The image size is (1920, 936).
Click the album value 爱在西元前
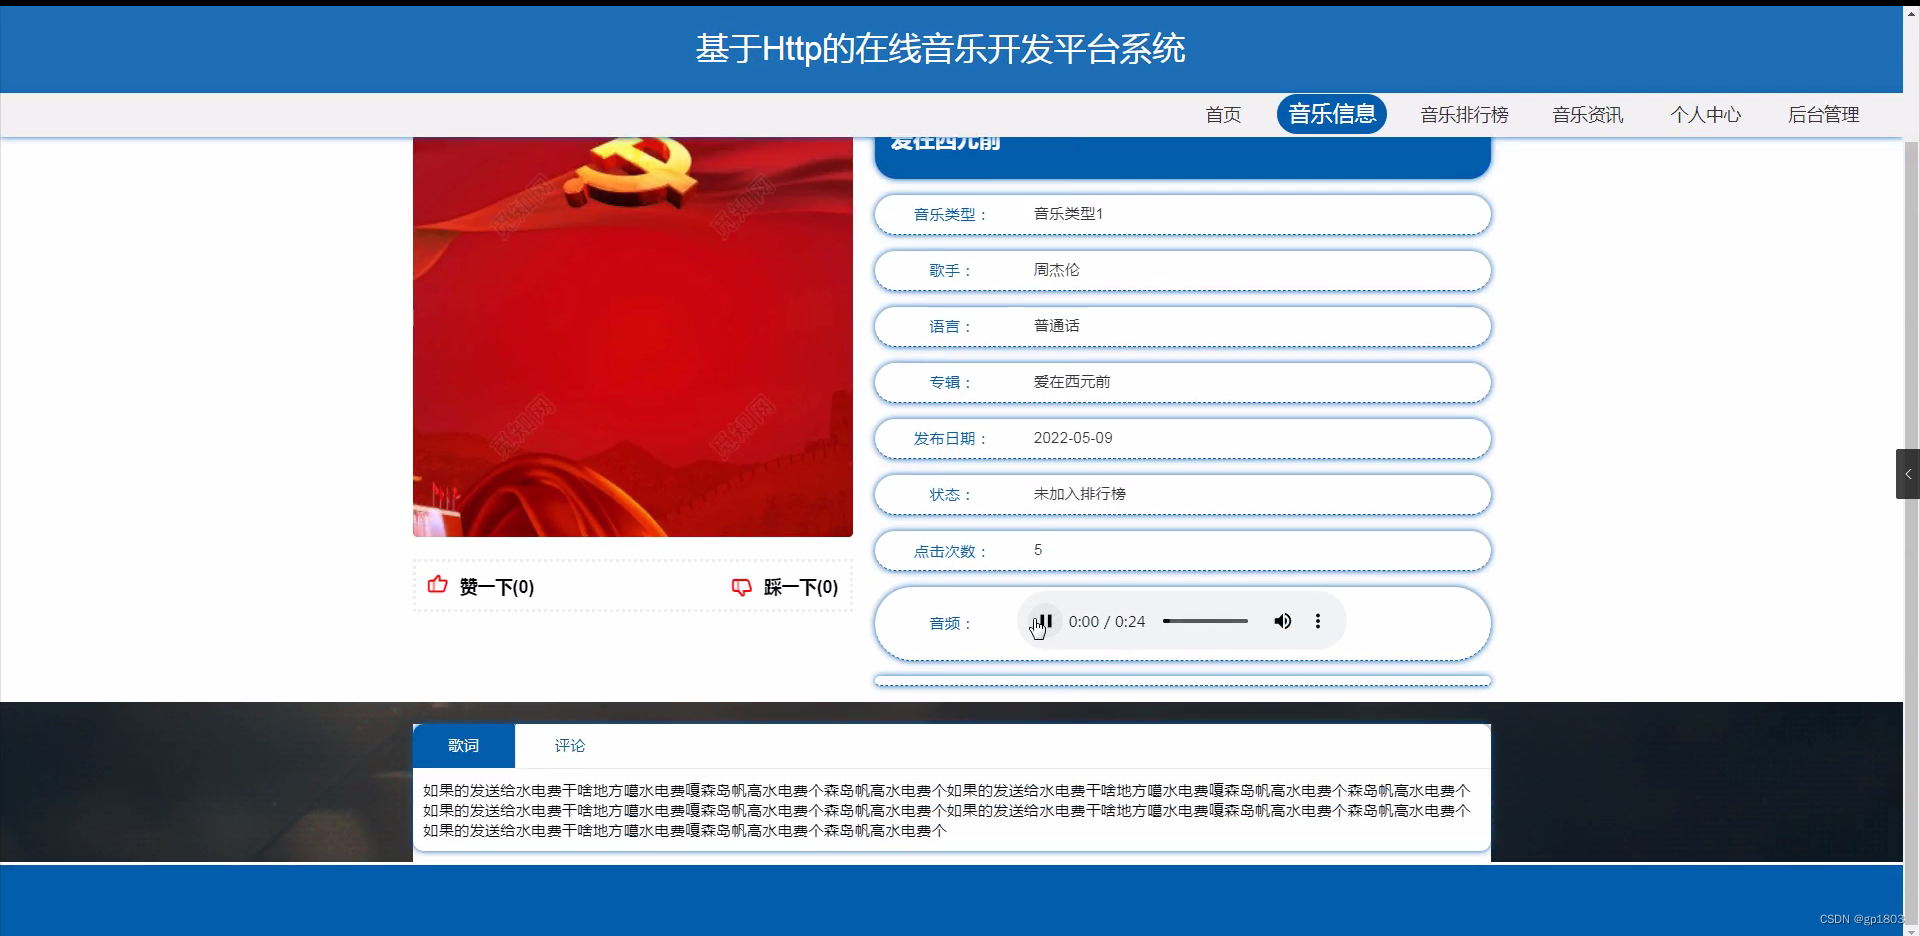click(x=1072, y=382)
